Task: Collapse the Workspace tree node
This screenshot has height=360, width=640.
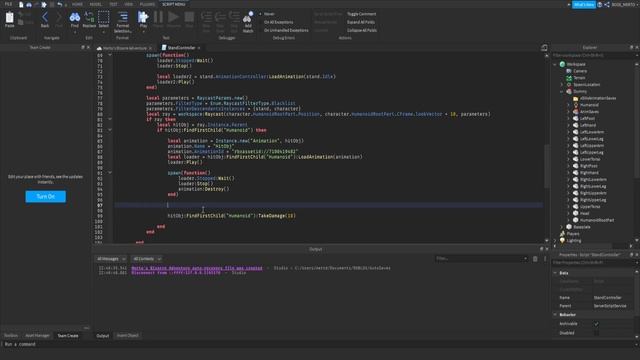Action: pyautogui.click(x=555, y=64)
